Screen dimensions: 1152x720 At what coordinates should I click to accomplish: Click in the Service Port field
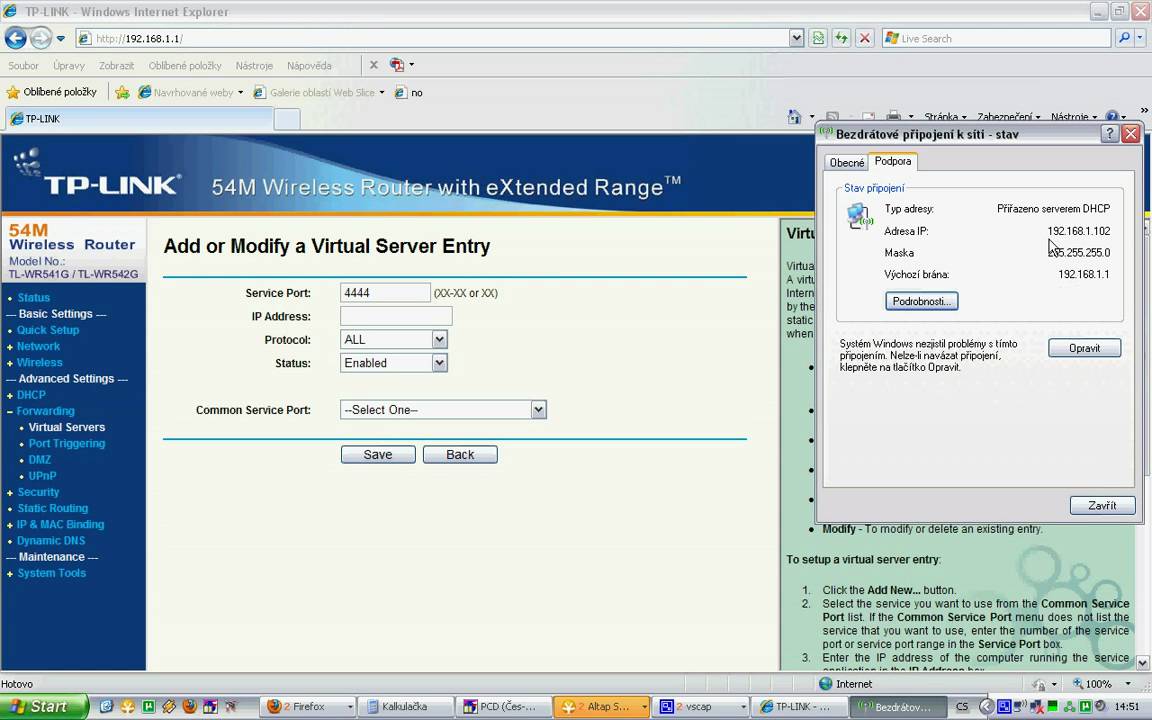point(385,292)
